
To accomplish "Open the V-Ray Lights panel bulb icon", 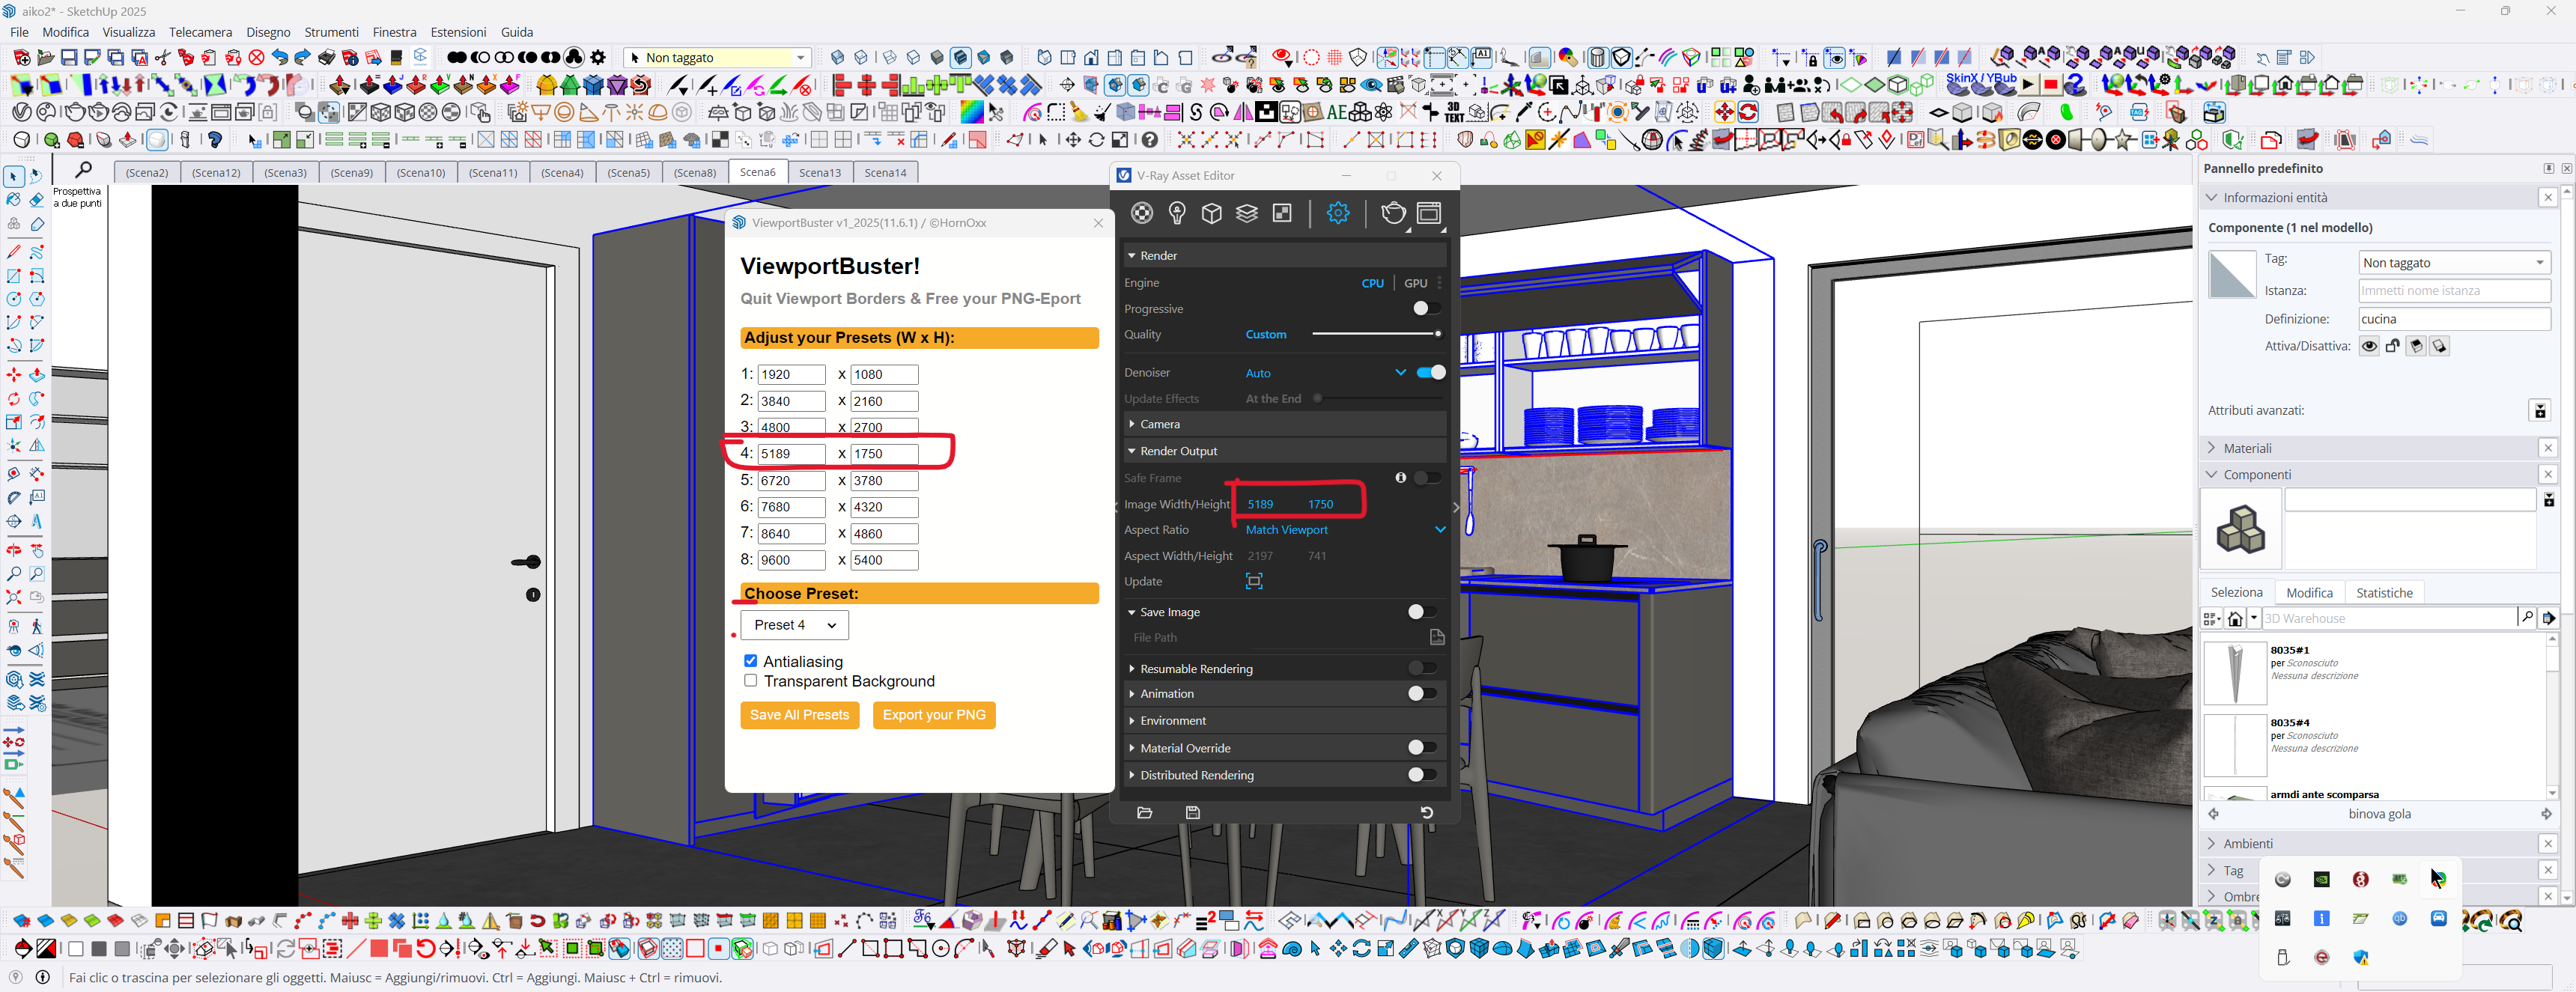I will [x=1177, y=213].
